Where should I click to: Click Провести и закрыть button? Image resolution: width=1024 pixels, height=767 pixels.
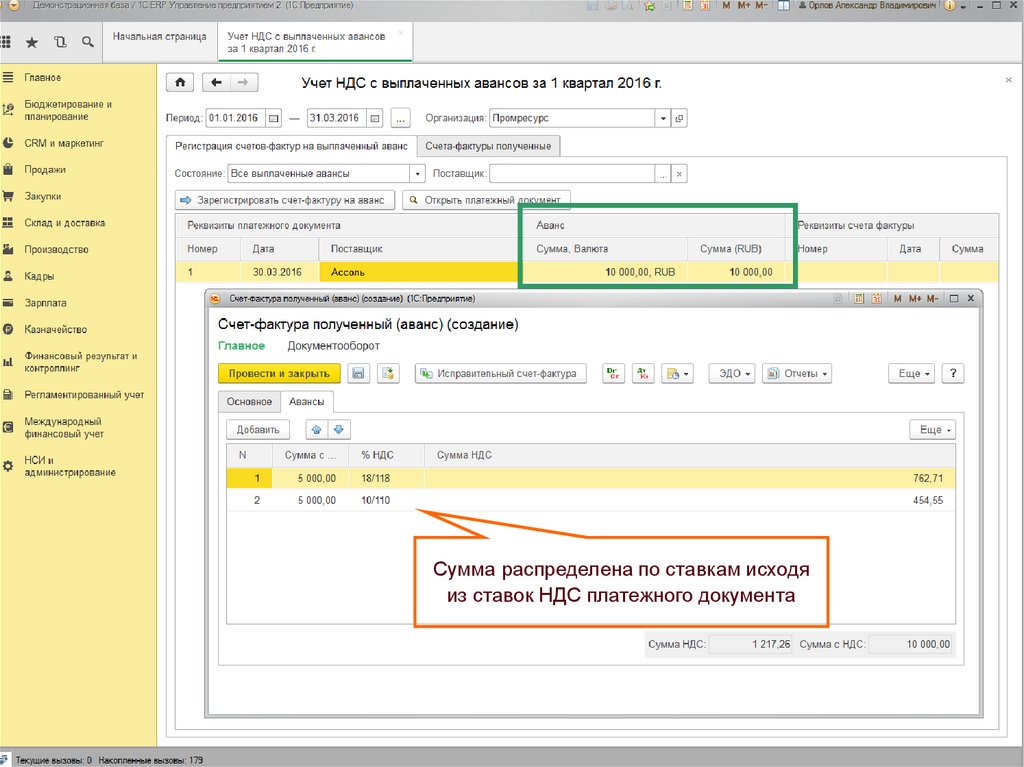point(279,373)
